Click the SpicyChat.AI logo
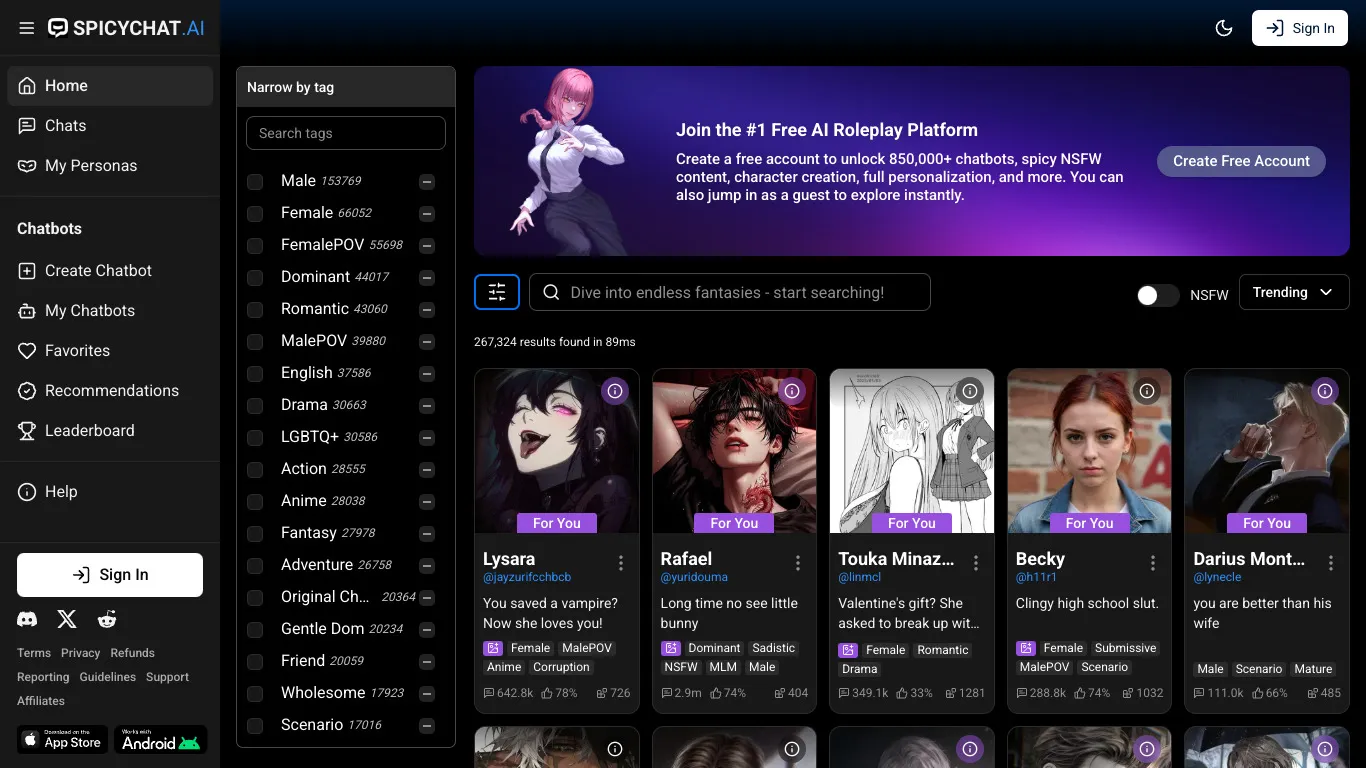Viewport: 1366px width, 768px height. 127,28
